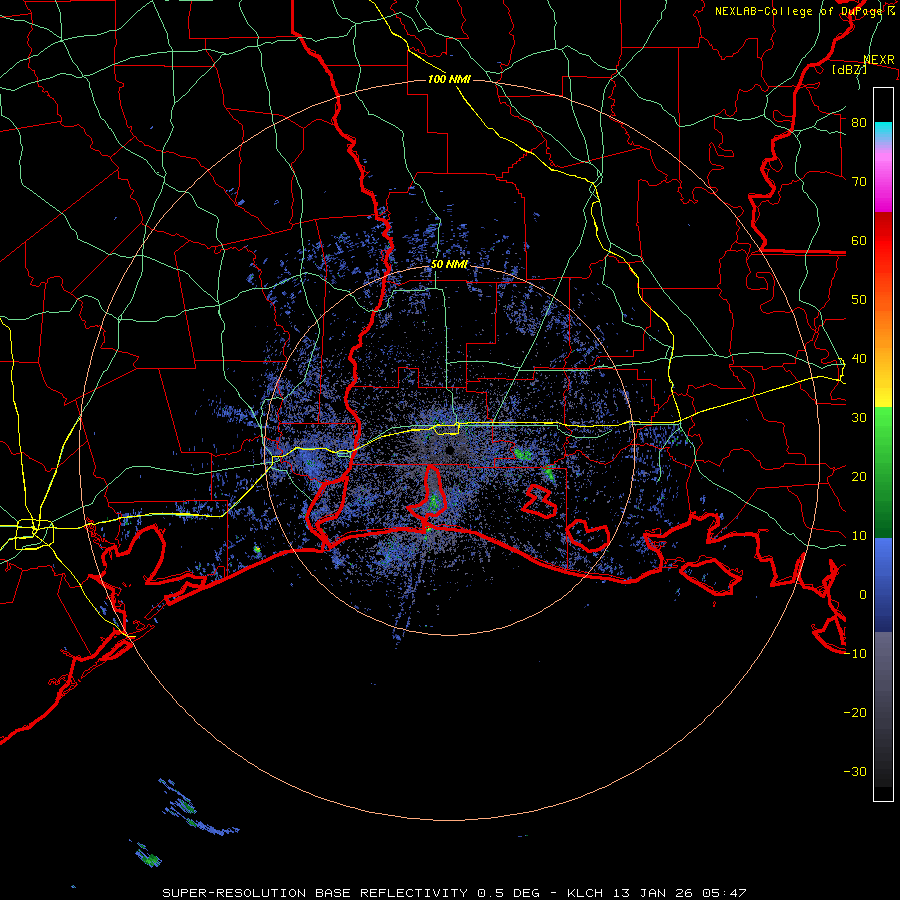Image resolution: width=900 pixels, height=900 pixels.
Task: Click the NEXLAB-College of DuPage credit text
Action: click(805, 11)
